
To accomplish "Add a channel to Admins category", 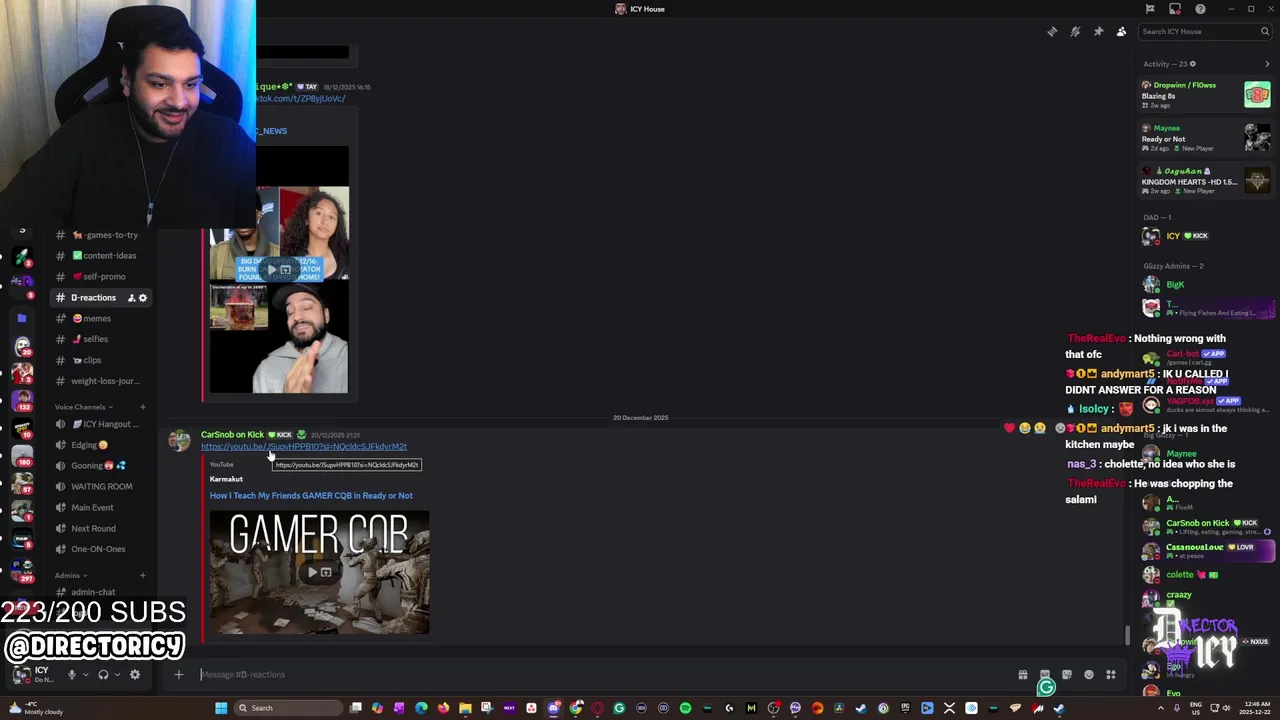I will click(x=142, y=576).
